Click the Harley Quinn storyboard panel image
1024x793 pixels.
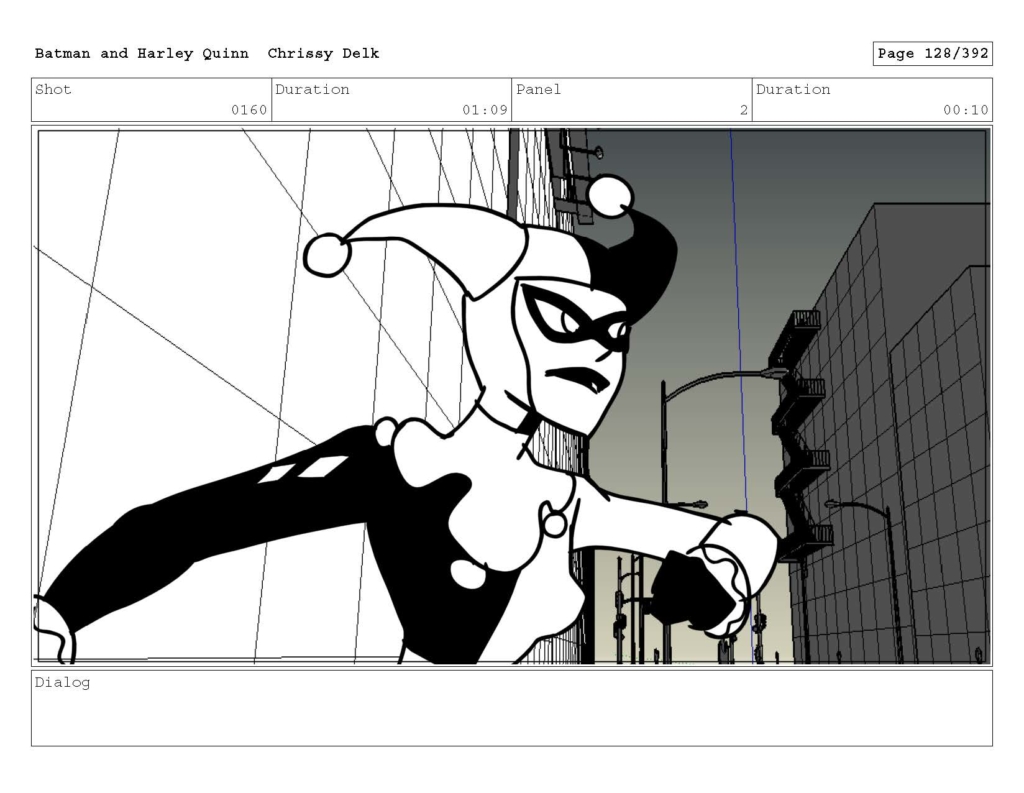point(512,396)
